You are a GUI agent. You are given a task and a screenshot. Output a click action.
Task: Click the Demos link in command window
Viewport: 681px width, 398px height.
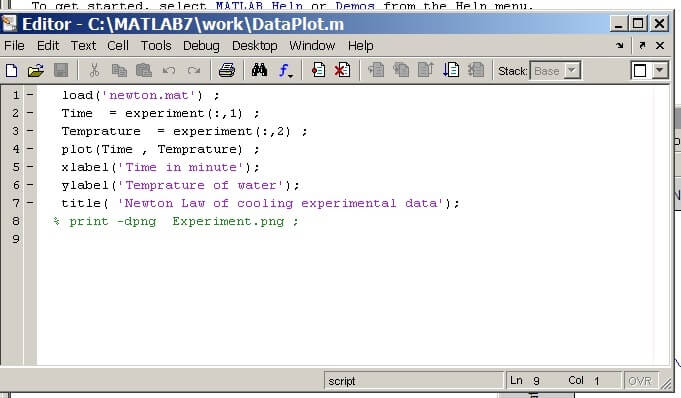click(355, 6)
